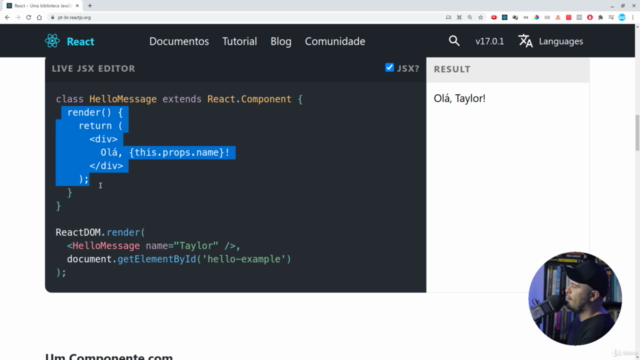Click the 'return (' code line
The width and height of the screenshot is (640, 360).
click(100, 126)
